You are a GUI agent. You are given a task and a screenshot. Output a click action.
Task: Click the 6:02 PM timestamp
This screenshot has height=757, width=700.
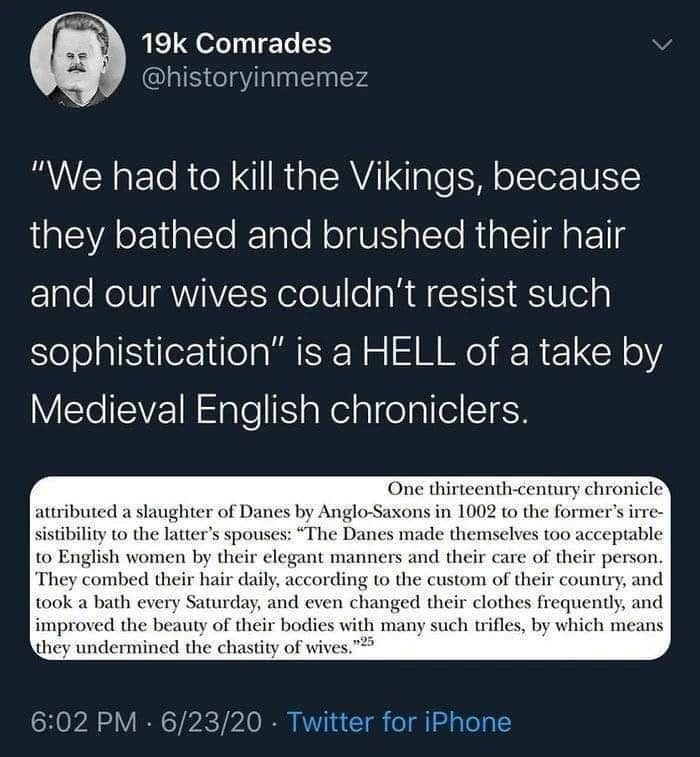[x=84, y=722]
